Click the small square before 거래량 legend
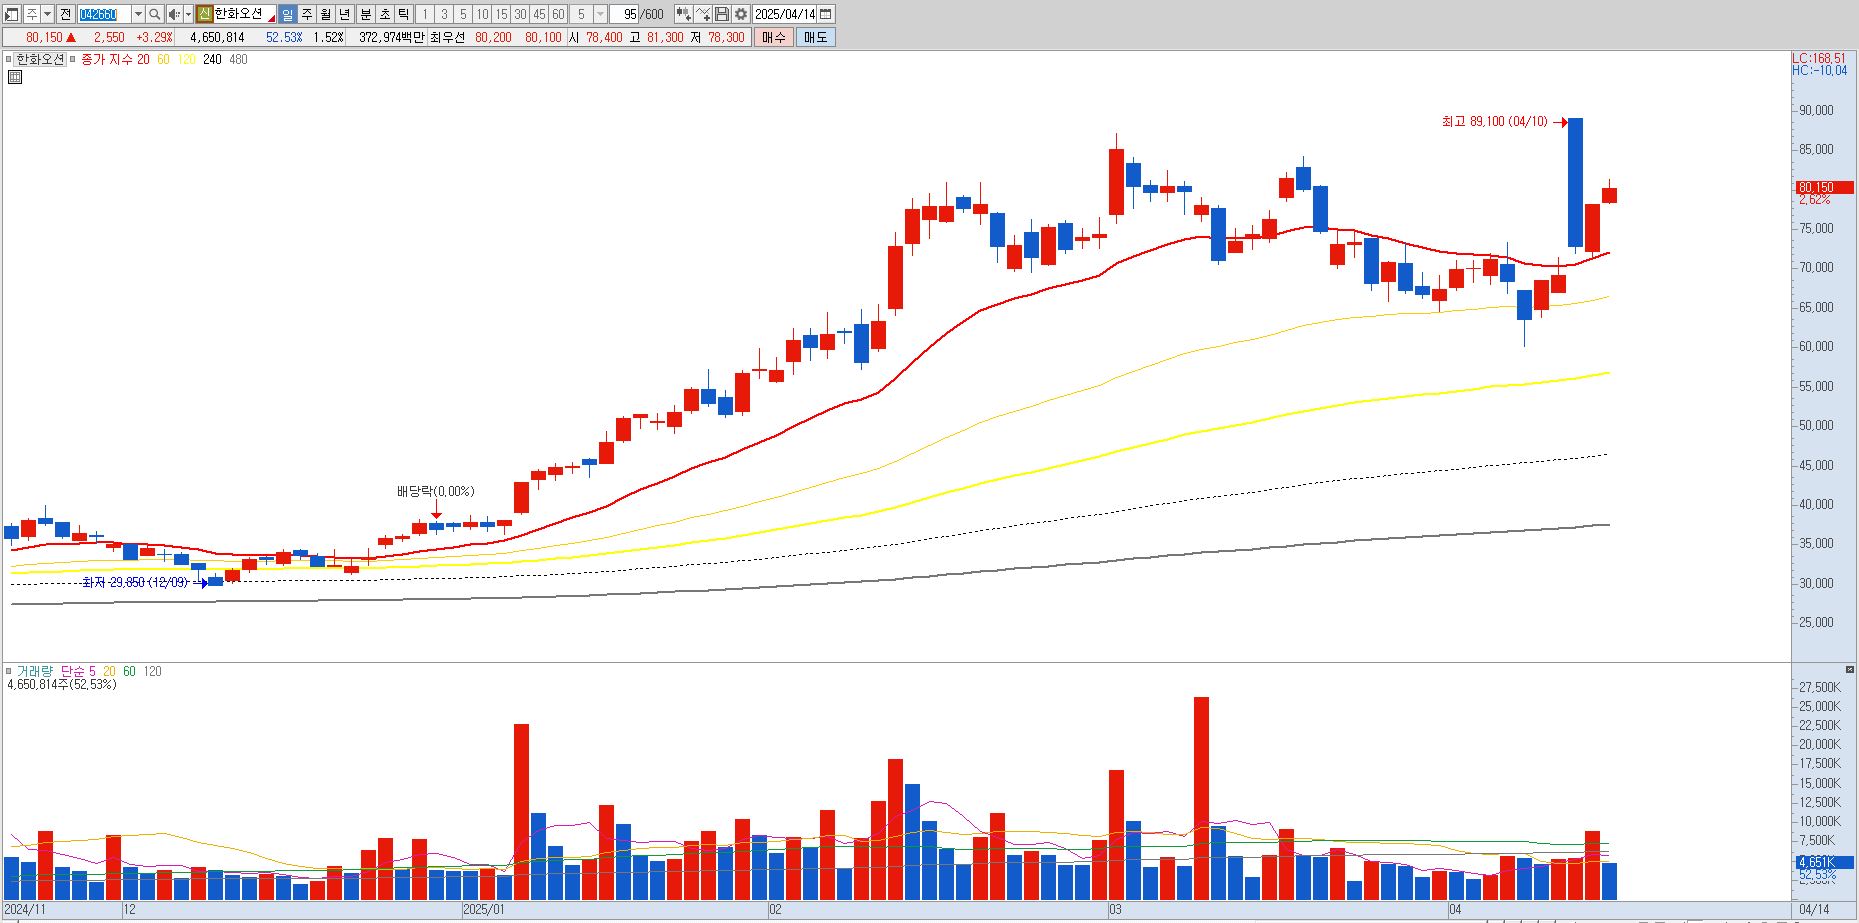 8,671
